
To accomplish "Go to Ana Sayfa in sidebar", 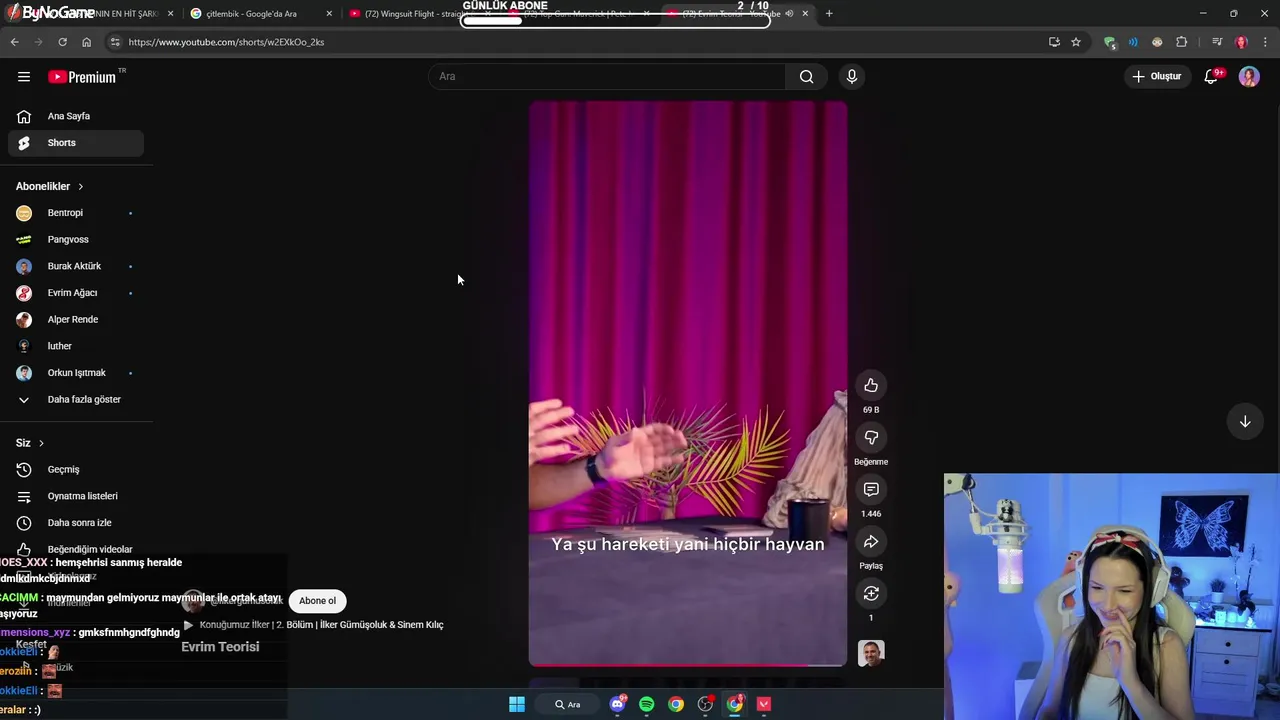I will [76, 116].
